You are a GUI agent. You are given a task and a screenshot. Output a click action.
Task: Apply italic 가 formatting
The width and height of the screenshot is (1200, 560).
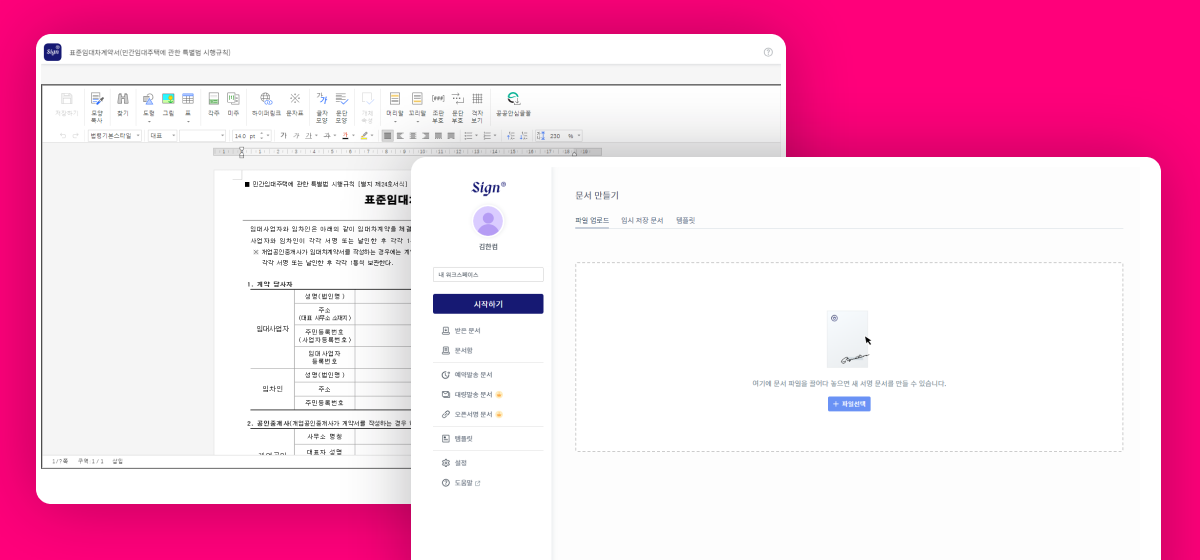pyautogui.click(x=296, y=135)
